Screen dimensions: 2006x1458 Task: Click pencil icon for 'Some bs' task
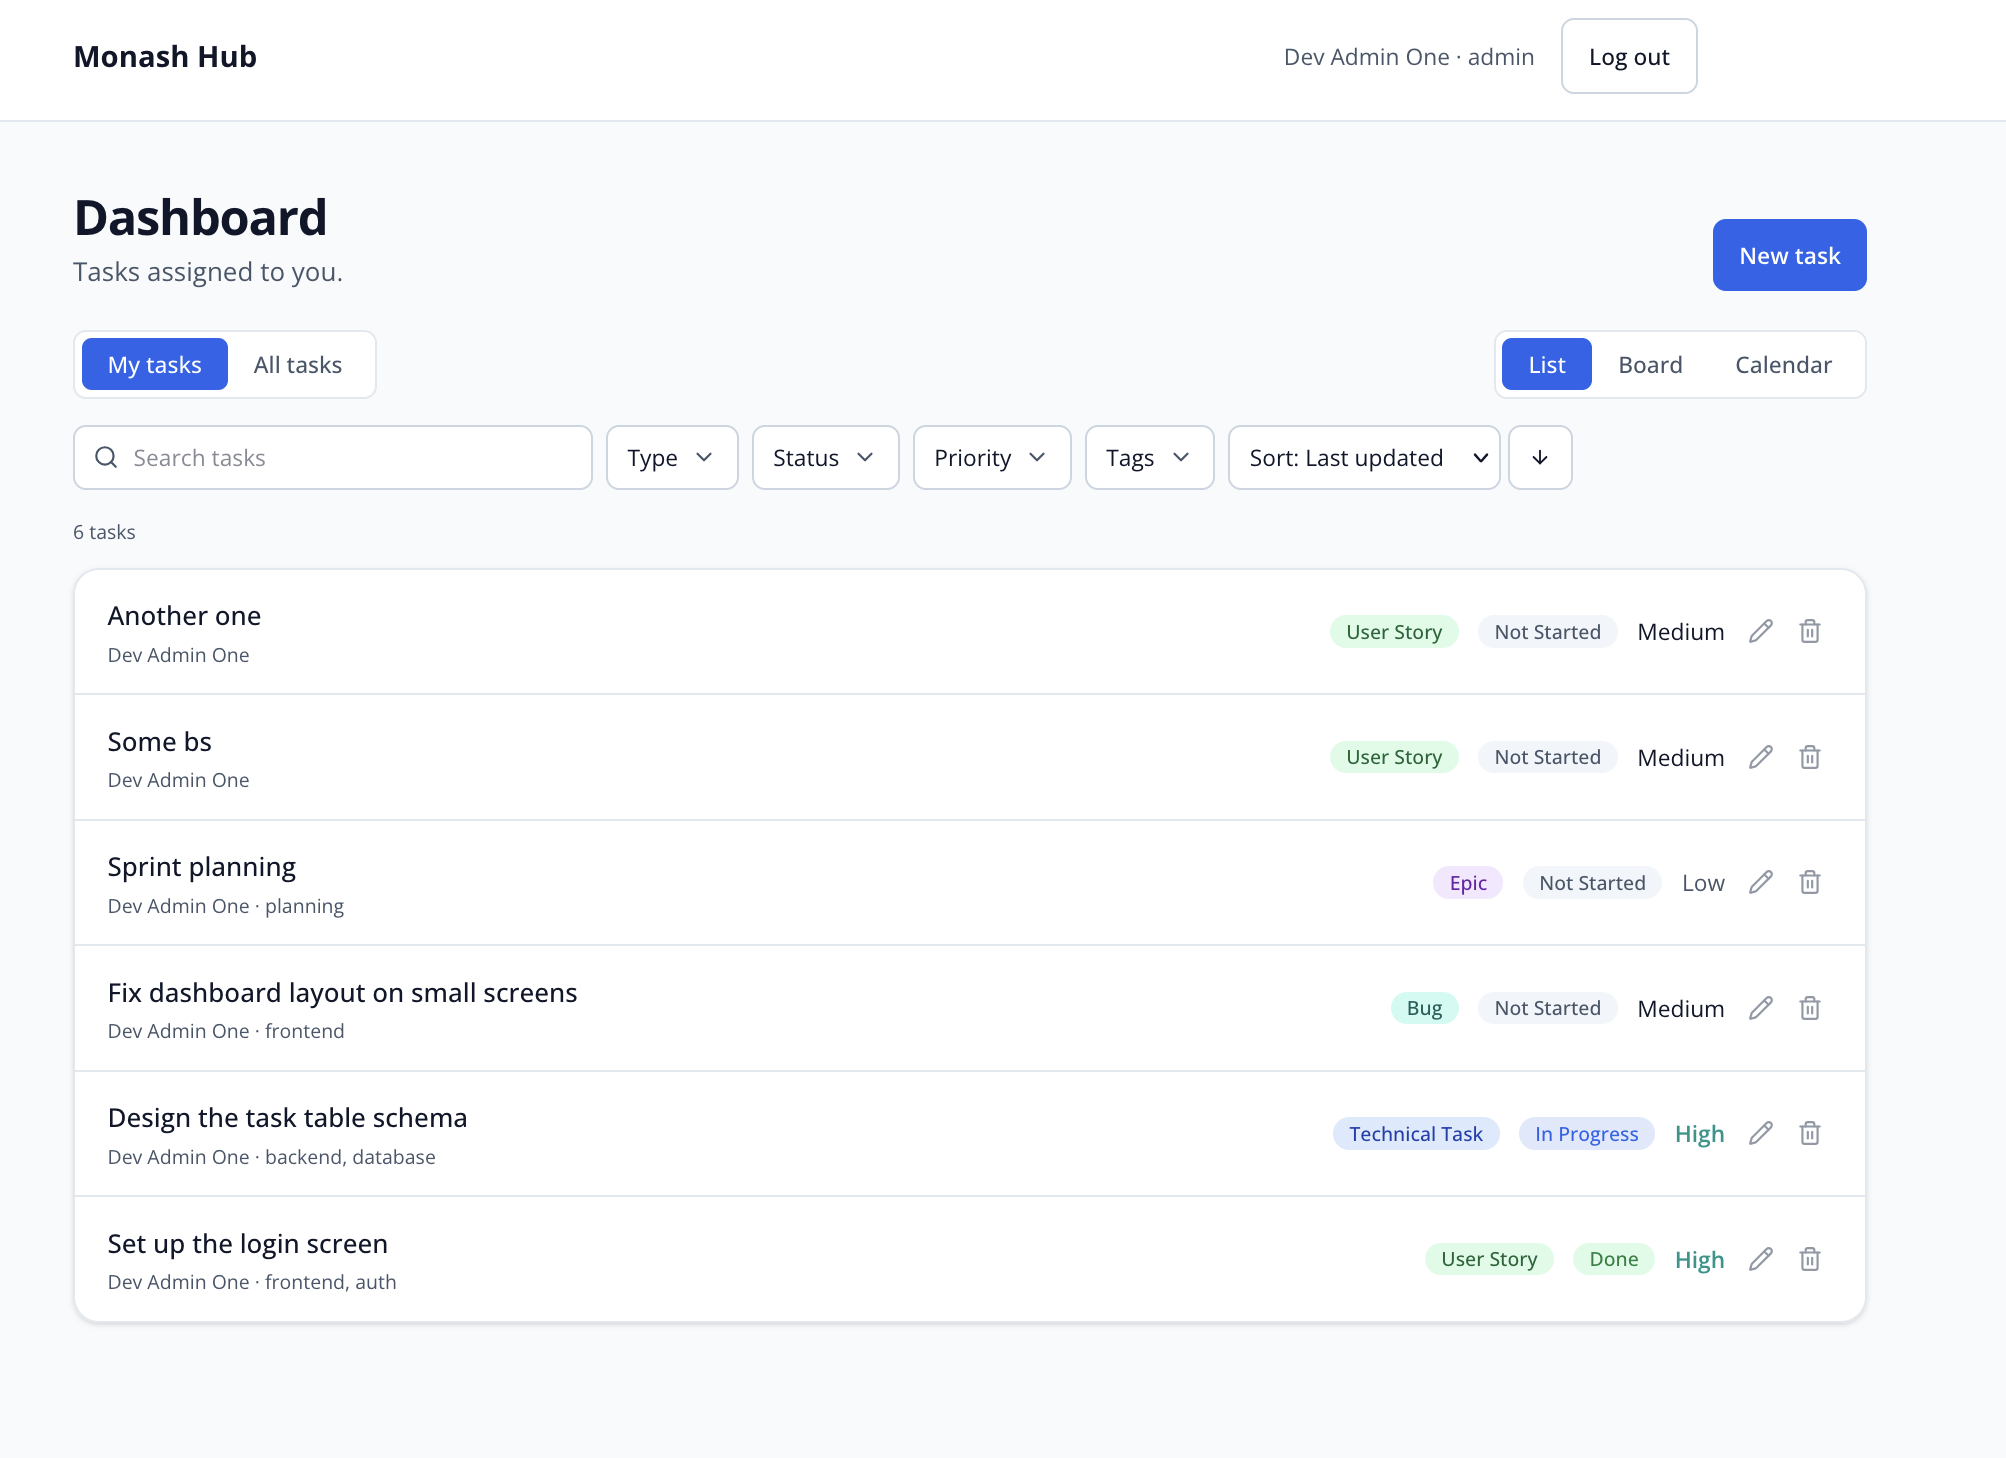pyautogui.click(x=1761, y=757)
